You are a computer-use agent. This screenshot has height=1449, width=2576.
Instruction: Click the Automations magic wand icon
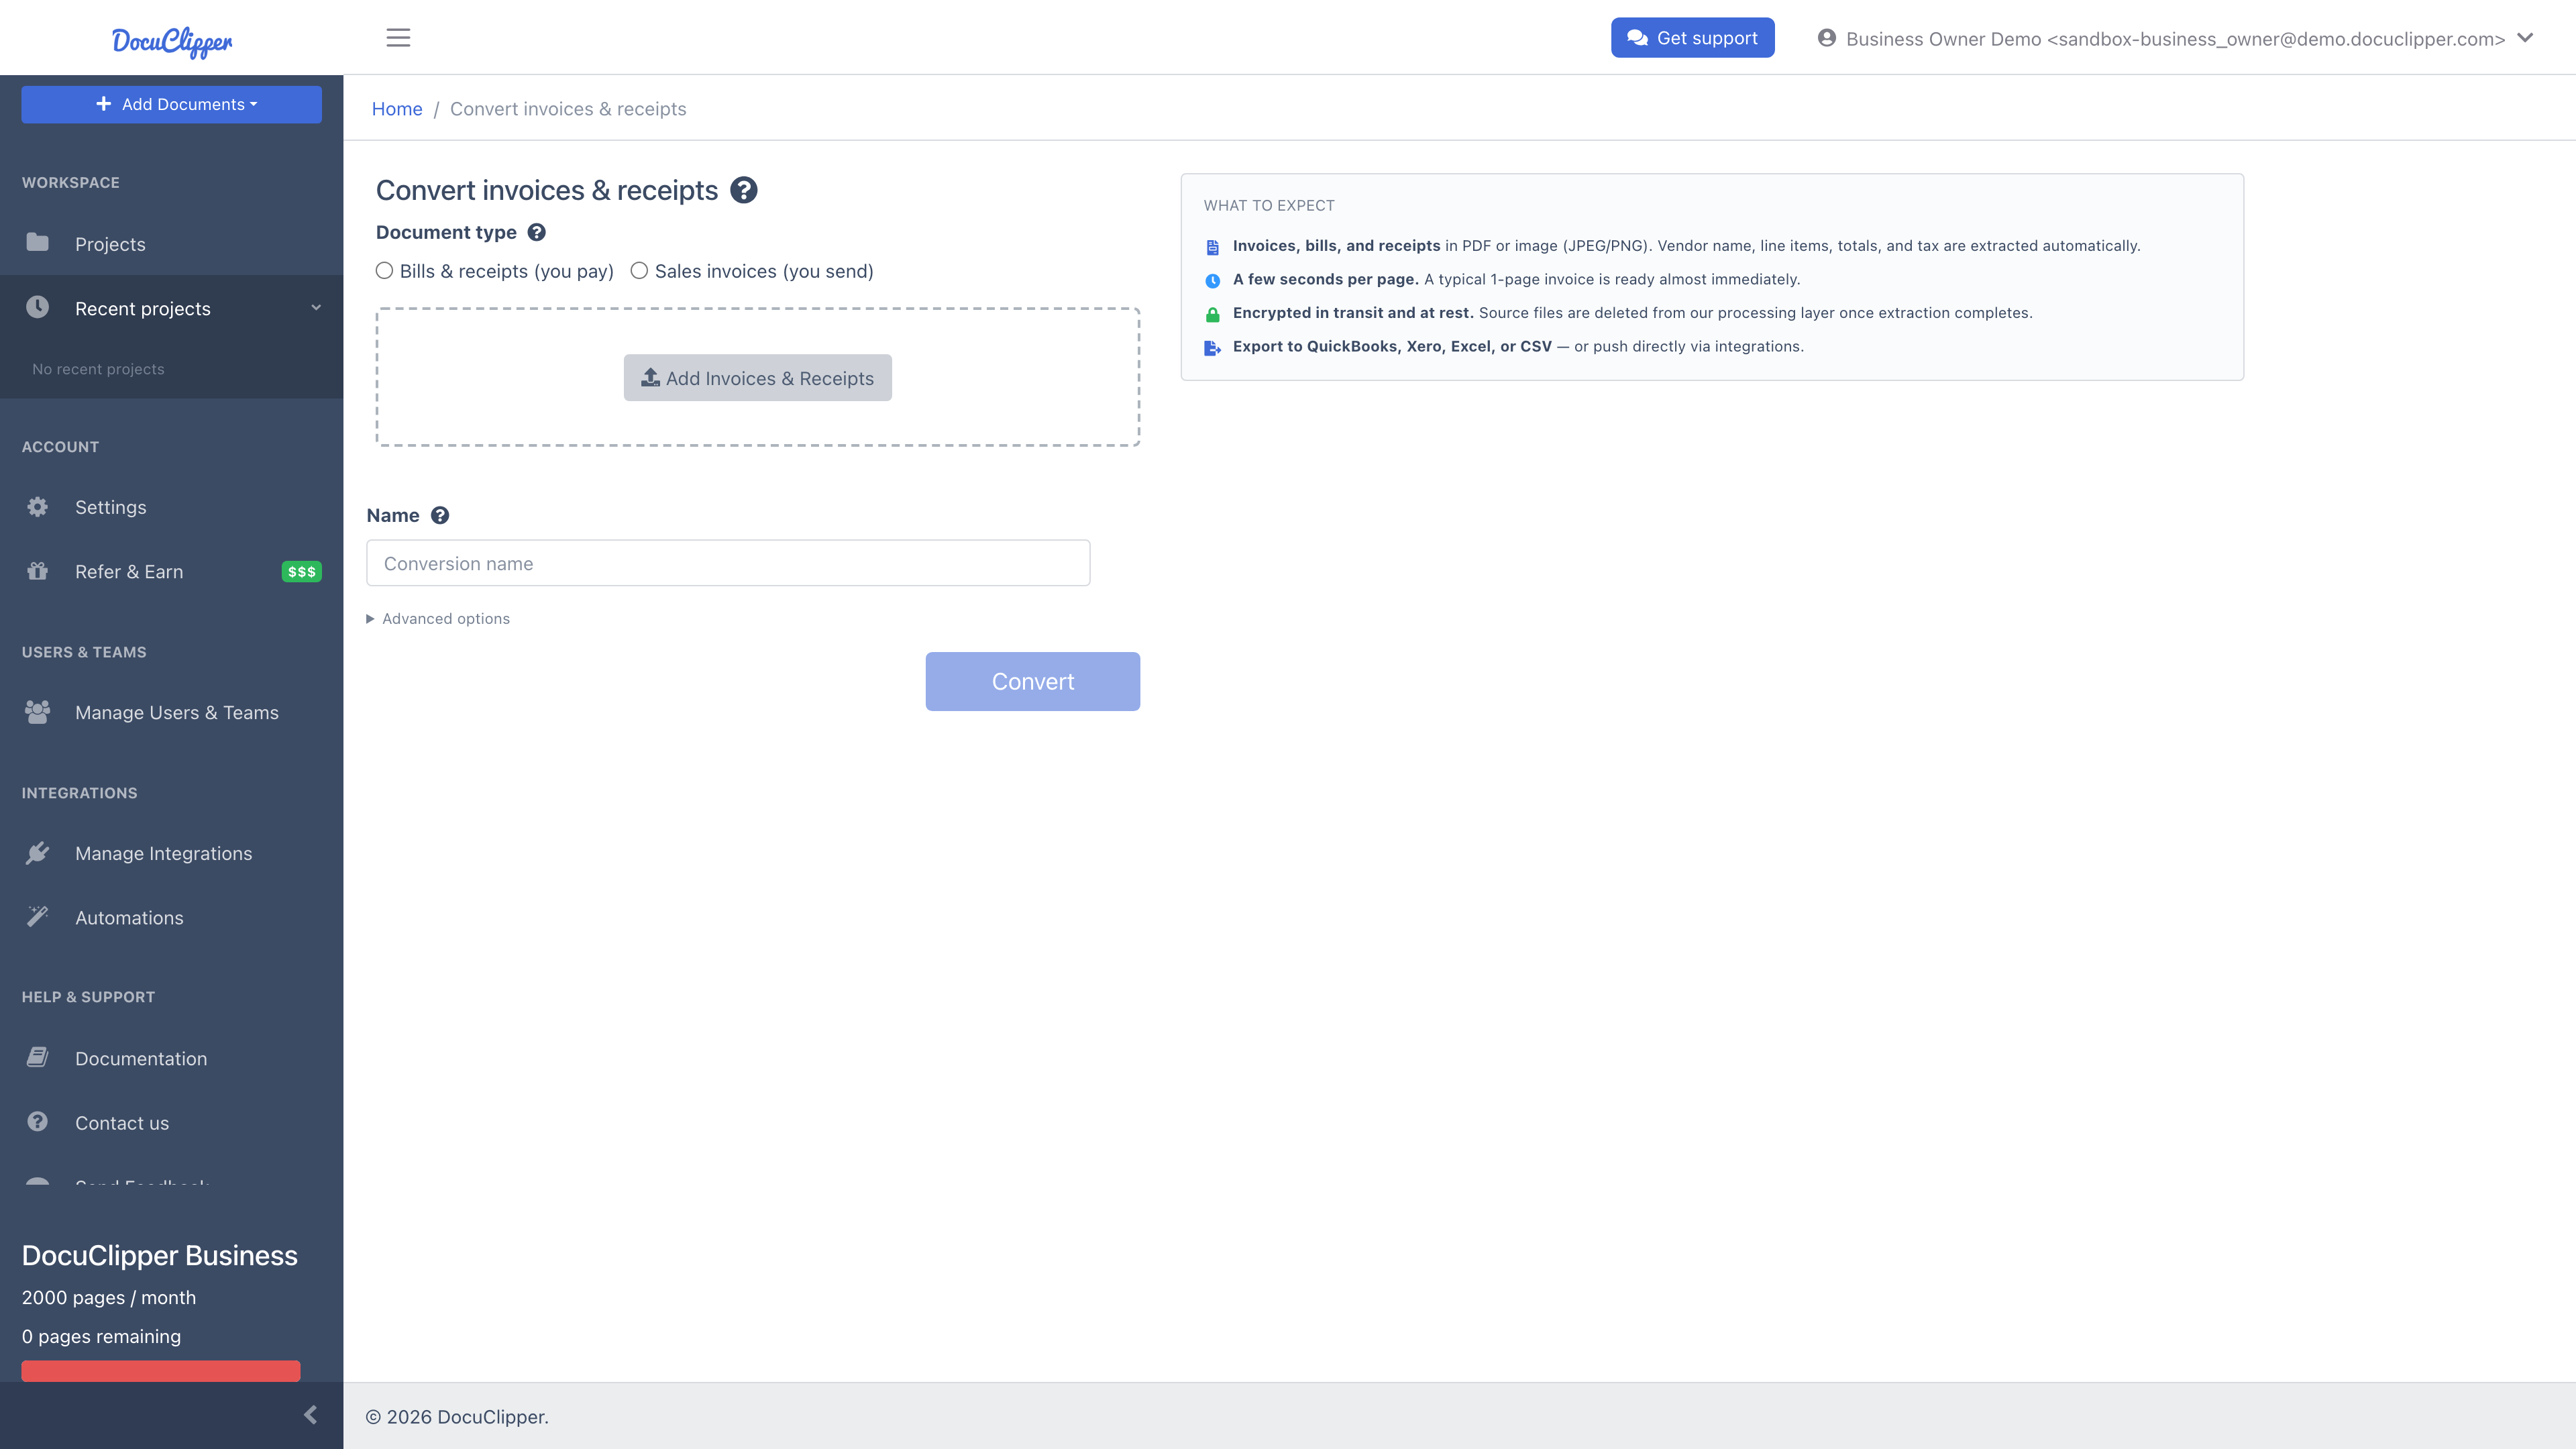point(38,917)
